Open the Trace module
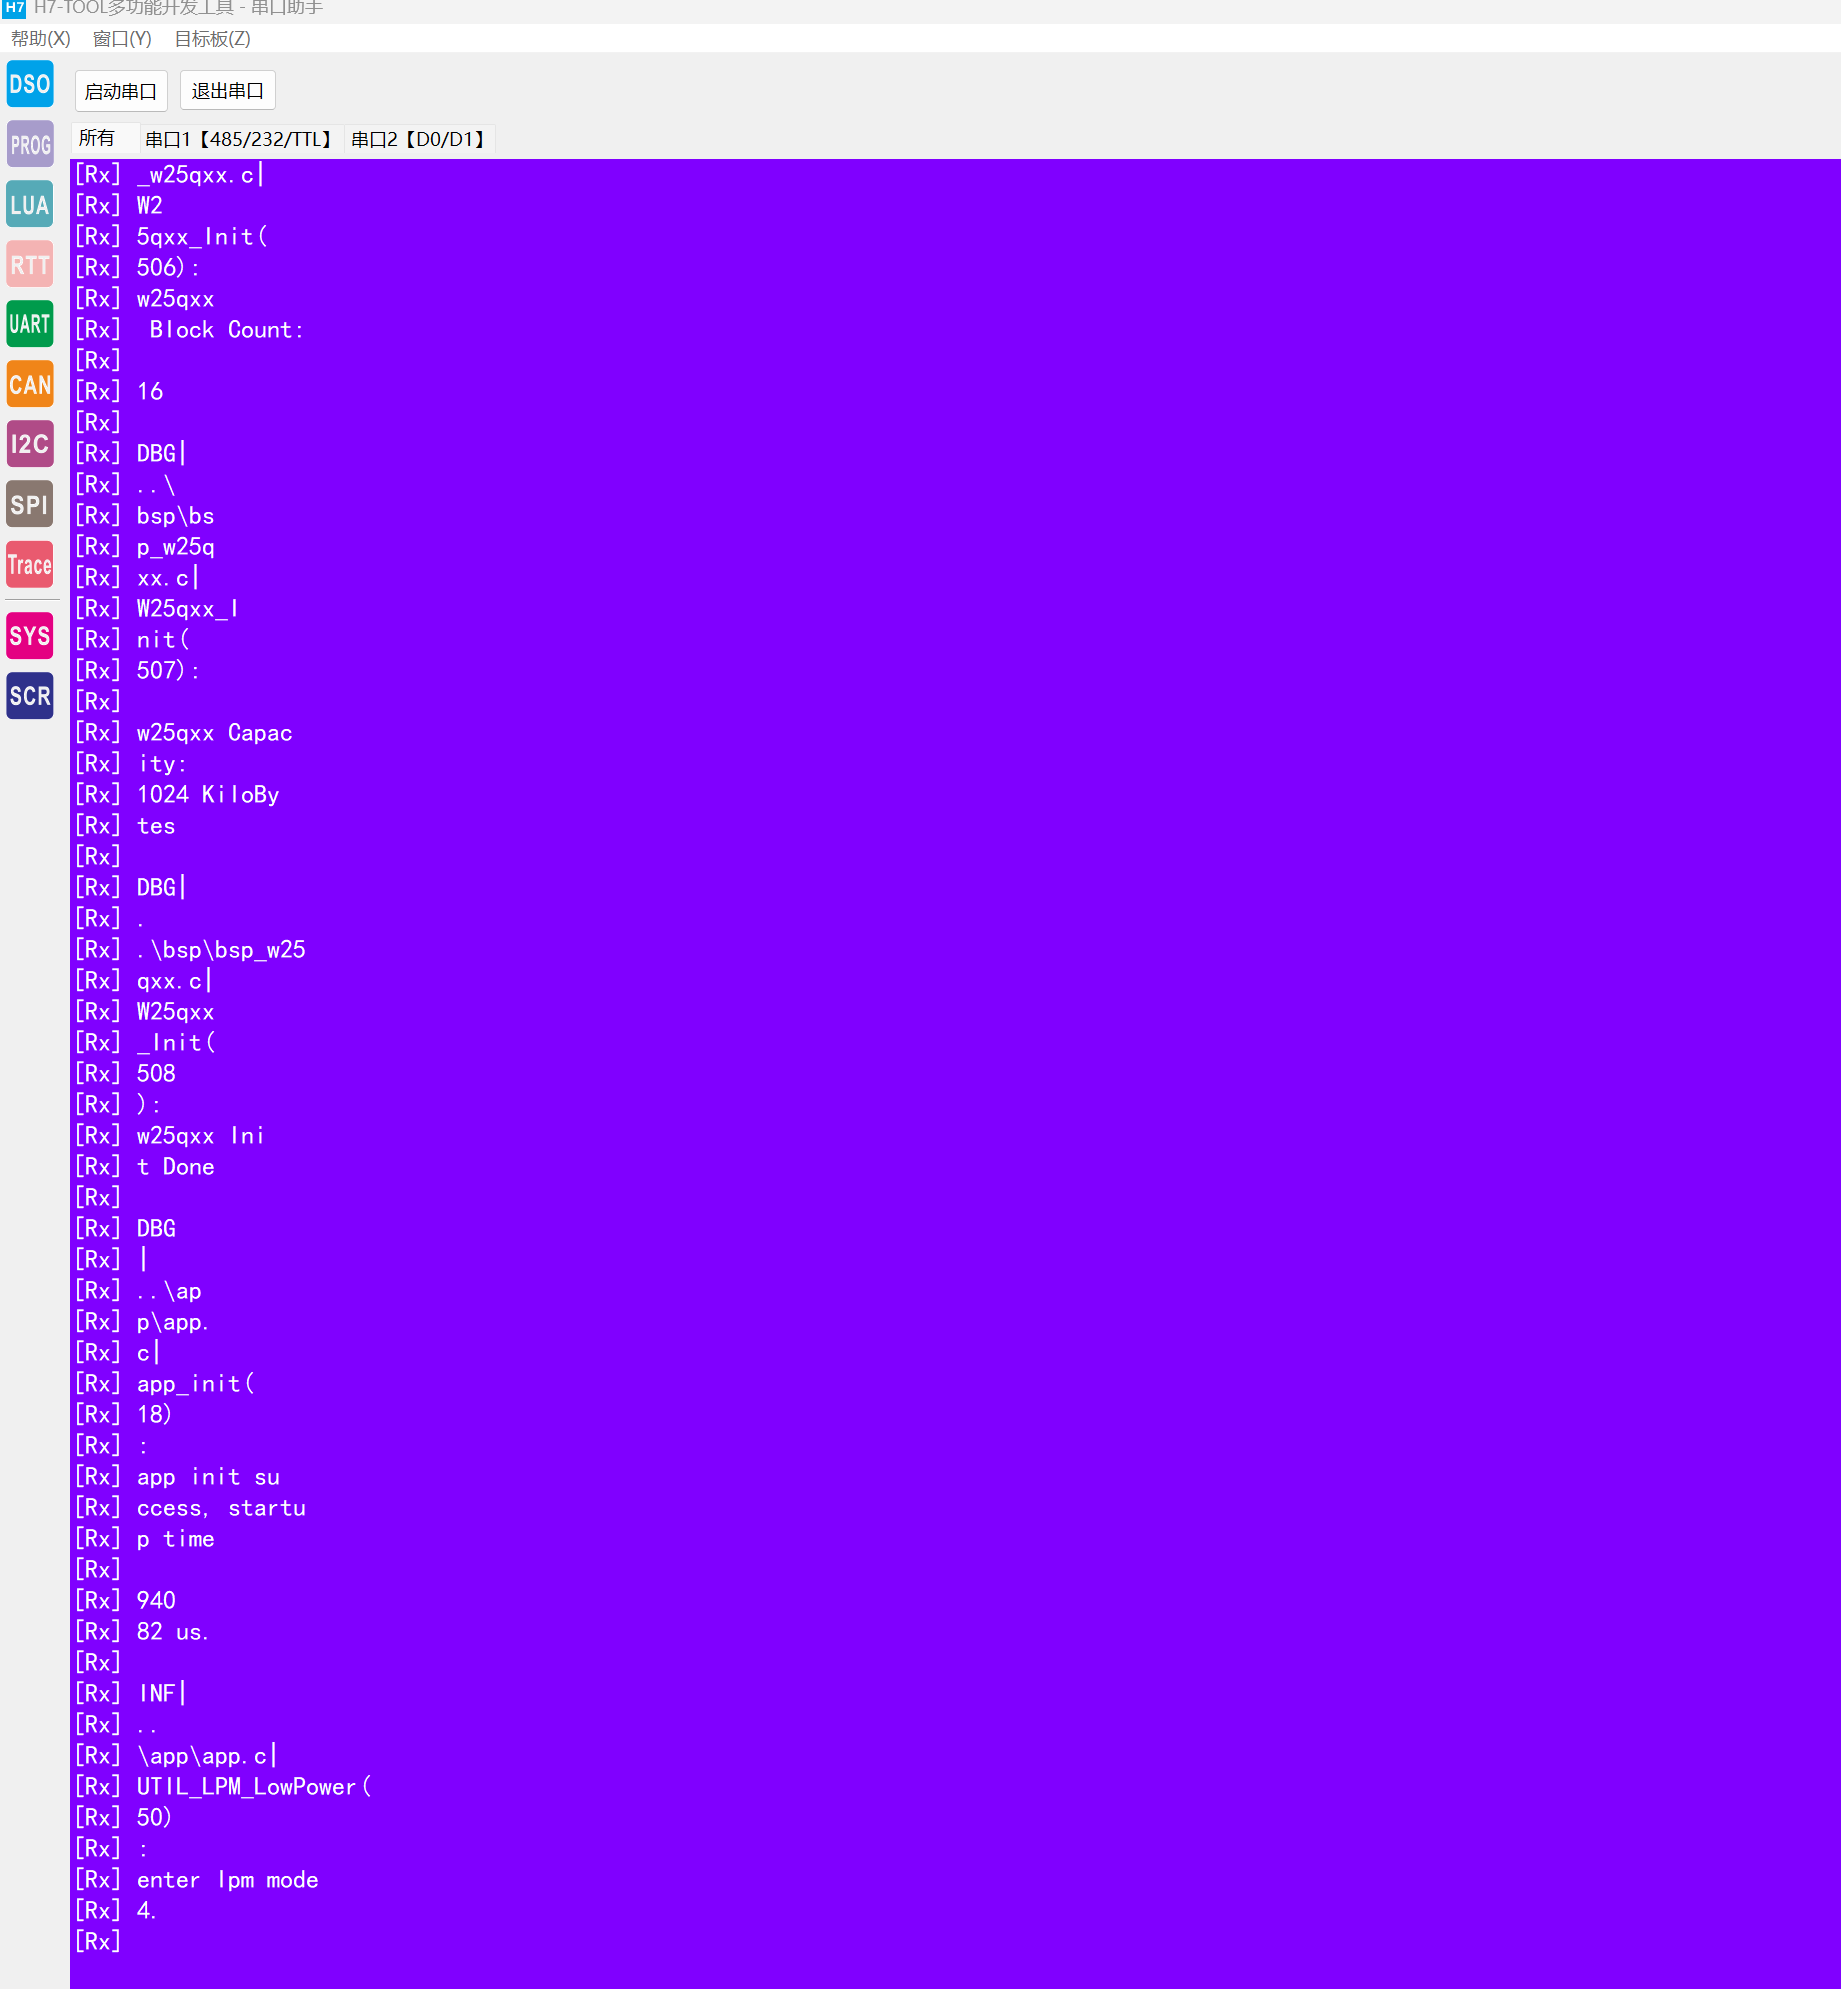This screenshot has height=1989, width=1841. coord(30,565)
